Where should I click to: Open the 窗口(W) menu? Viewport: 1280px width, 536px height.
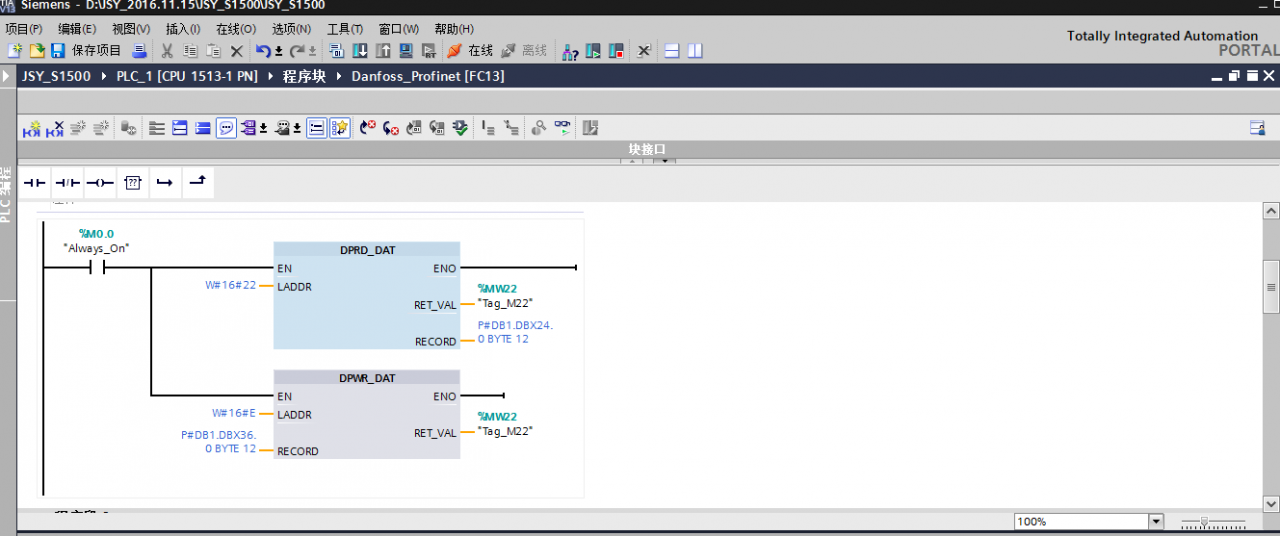click(x=399, y=29)
